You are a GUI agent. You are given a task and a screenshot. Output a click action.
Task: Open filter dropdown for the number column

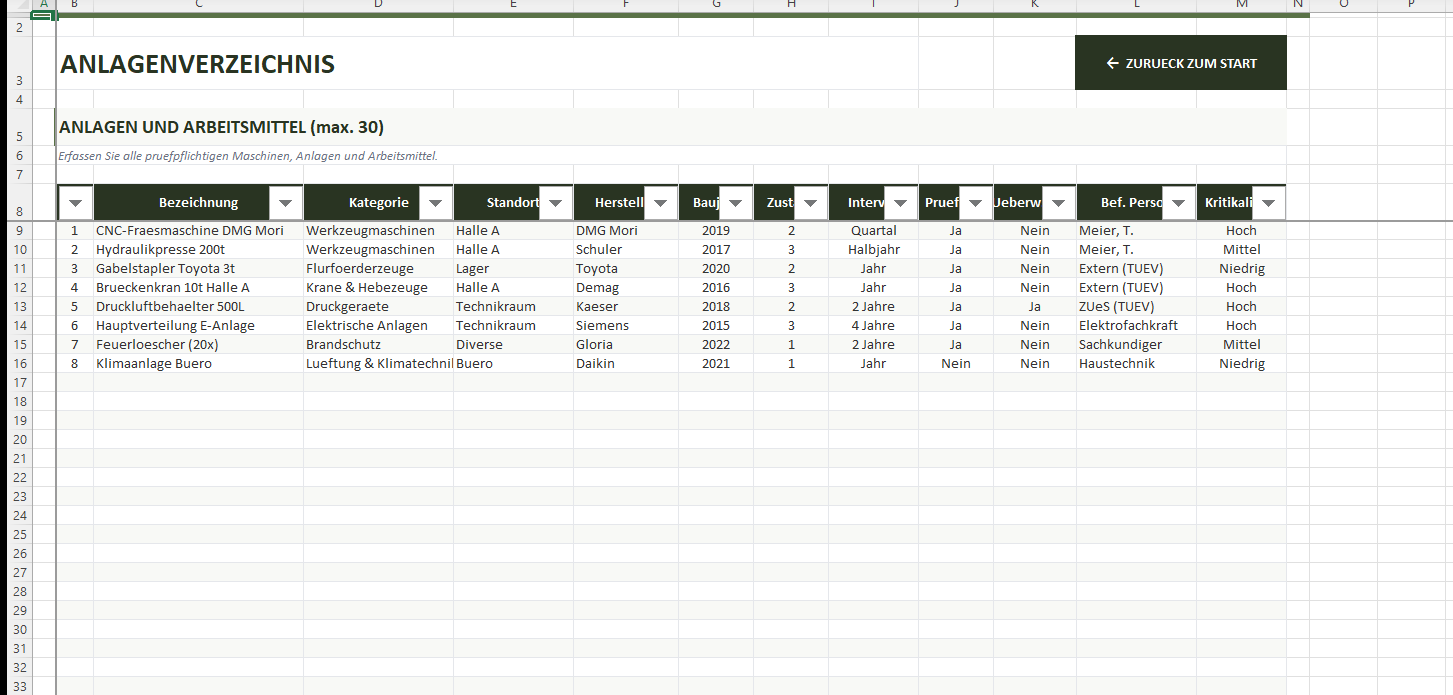tap(76, 203)
